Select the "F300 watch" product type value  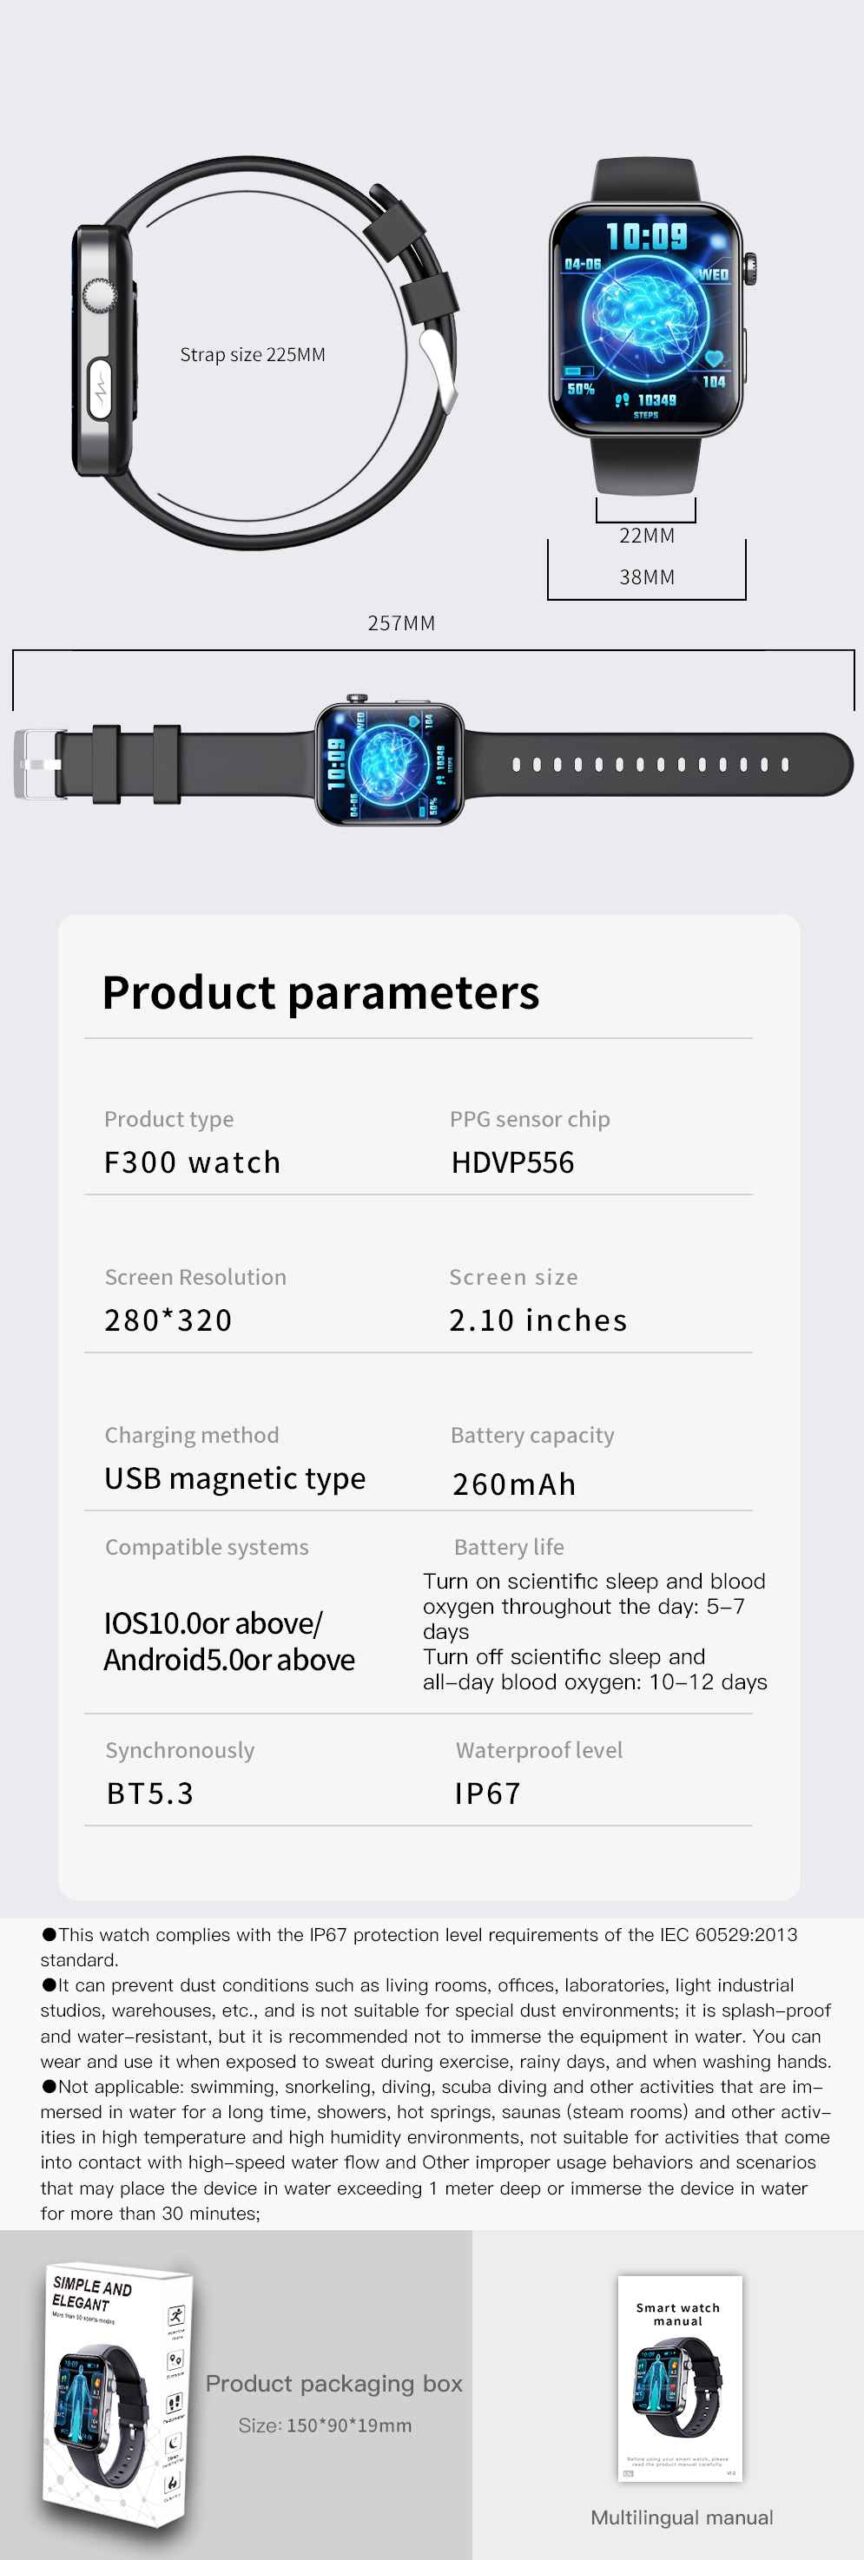pos(192,1162)
